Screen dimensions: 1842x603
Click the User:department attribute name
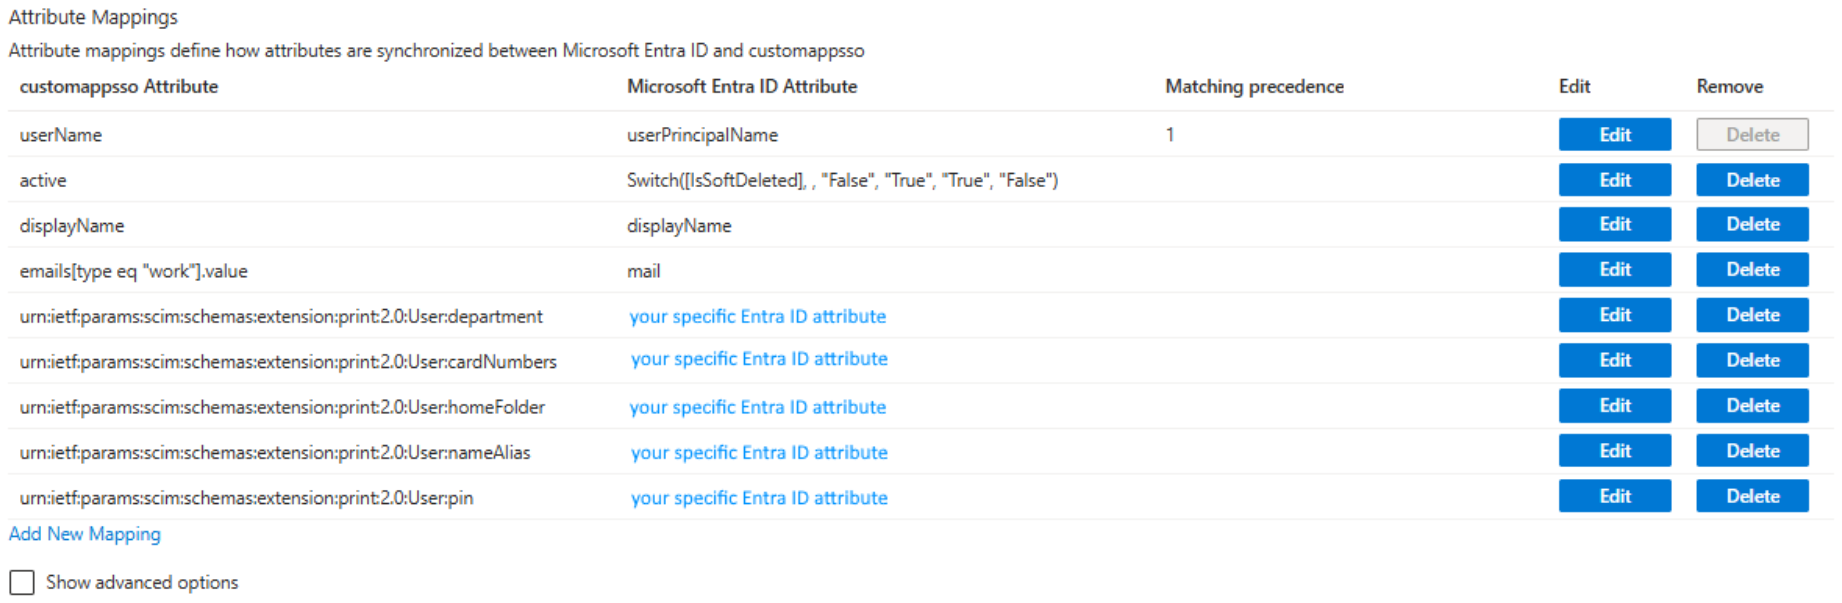281,316
